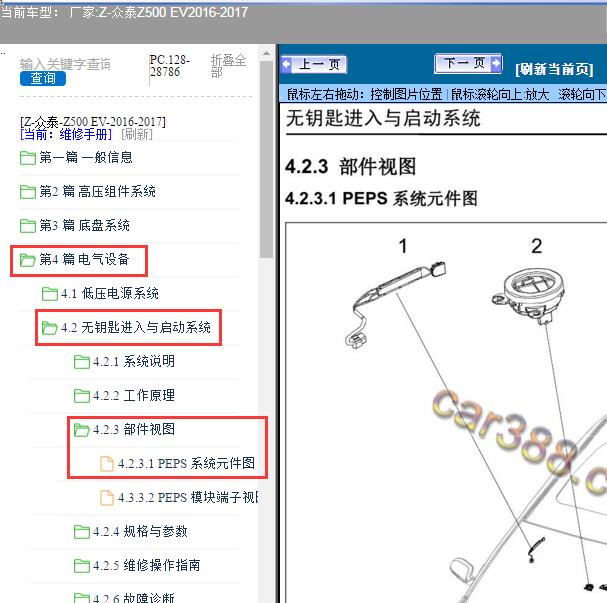Click folder icon of 第一篇 一般信息

[27, 158]
